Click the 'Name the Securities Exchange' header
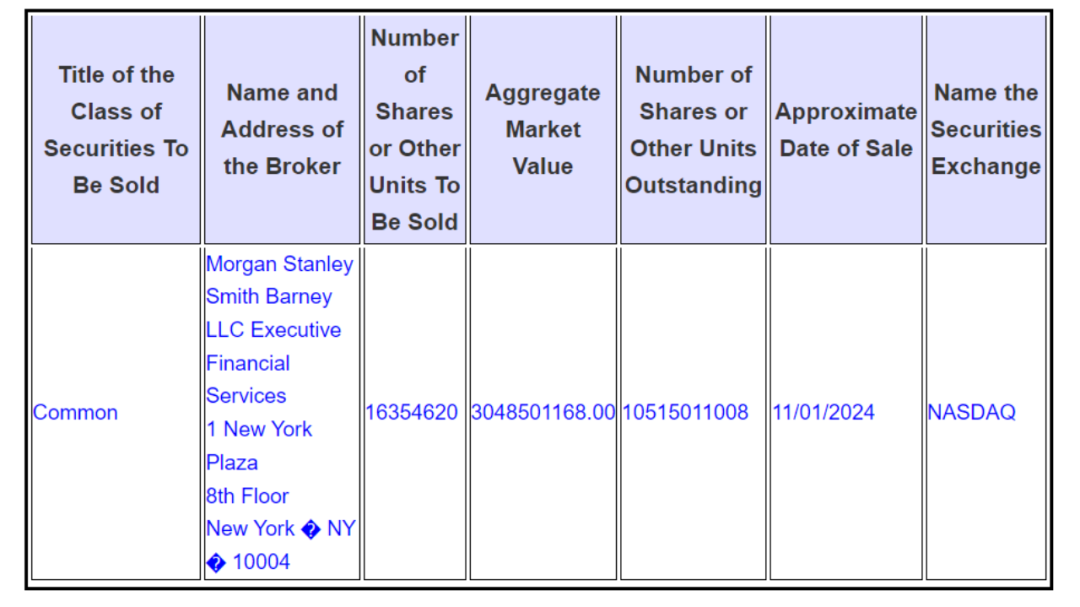Image resolution: width=1080 pixels, height=607 pixels. click(x=986, y=130)
